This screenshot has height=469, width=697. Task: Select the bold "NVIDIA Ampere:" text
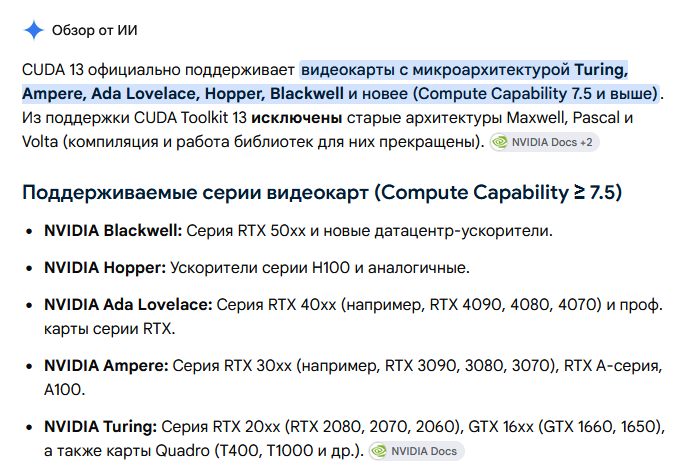(106, 365)
